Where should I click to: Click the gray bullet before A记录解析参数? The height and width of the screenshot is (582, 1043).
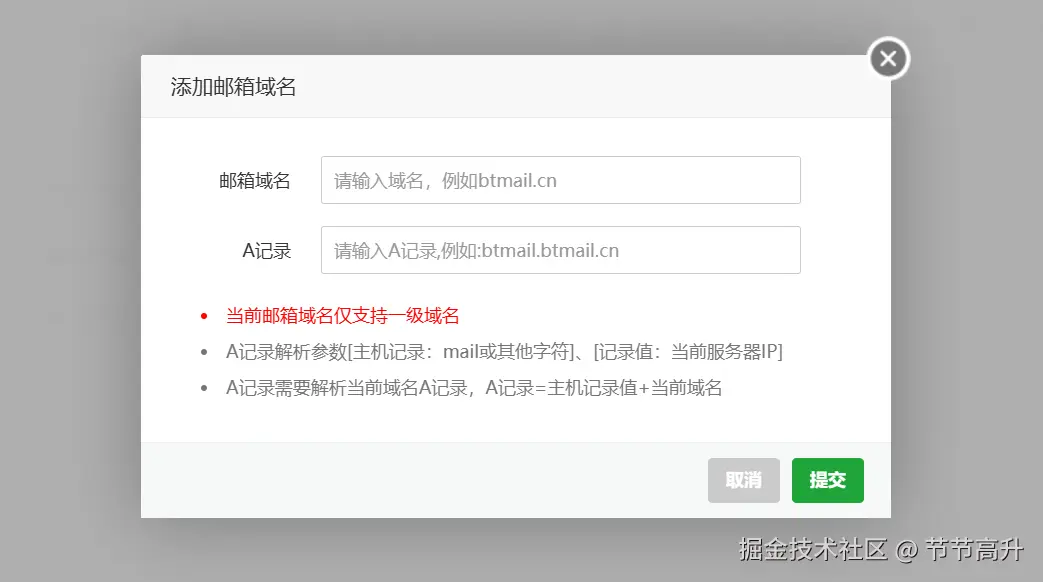coord(204,352)
